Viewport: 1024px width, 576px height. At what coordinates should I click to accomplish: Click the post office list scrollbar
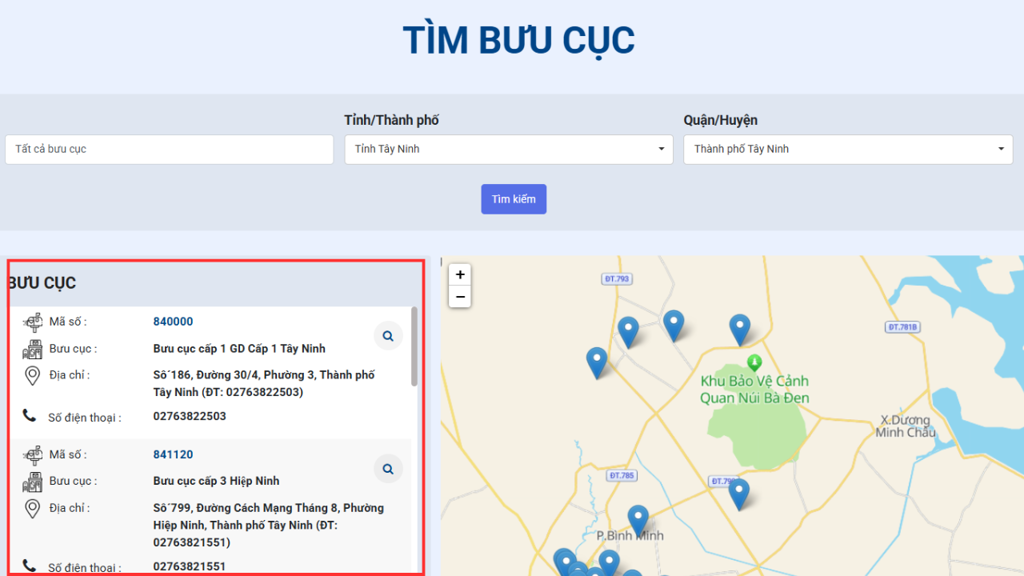coord(414,347)
